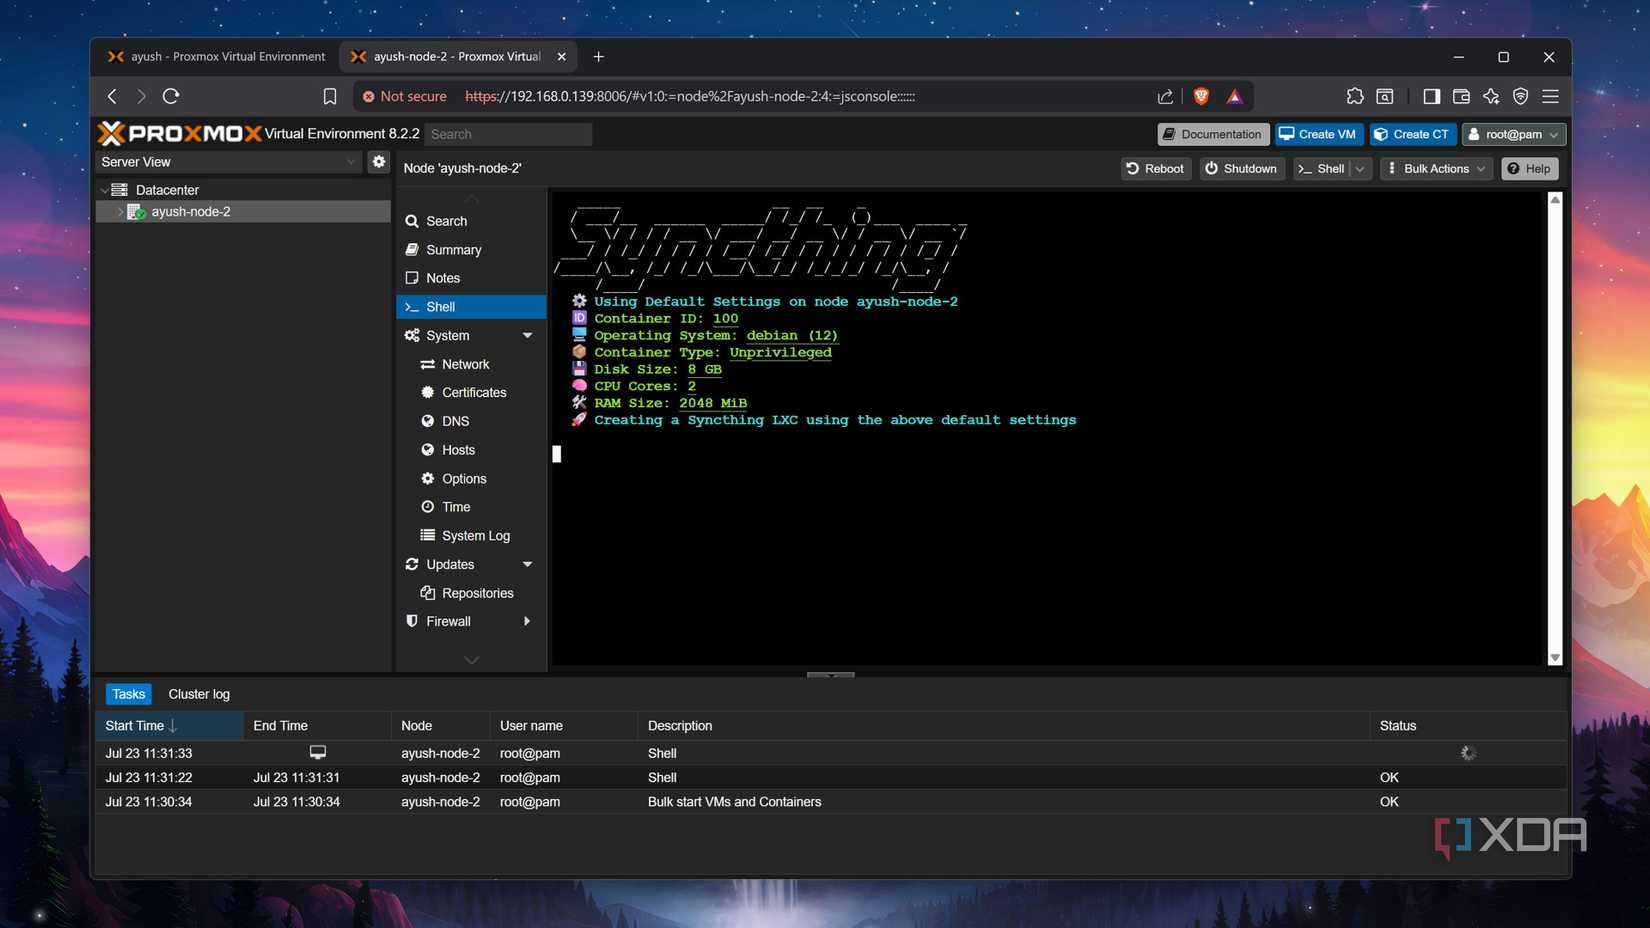
Task: Open browser extensions puzzle icon
Action: [x=1355, y=96]
